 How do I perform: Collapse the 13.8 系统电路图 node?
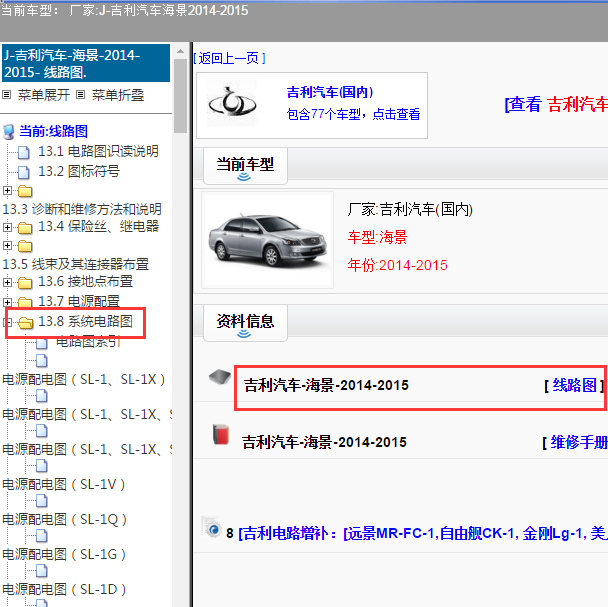(x=7, y=322)
